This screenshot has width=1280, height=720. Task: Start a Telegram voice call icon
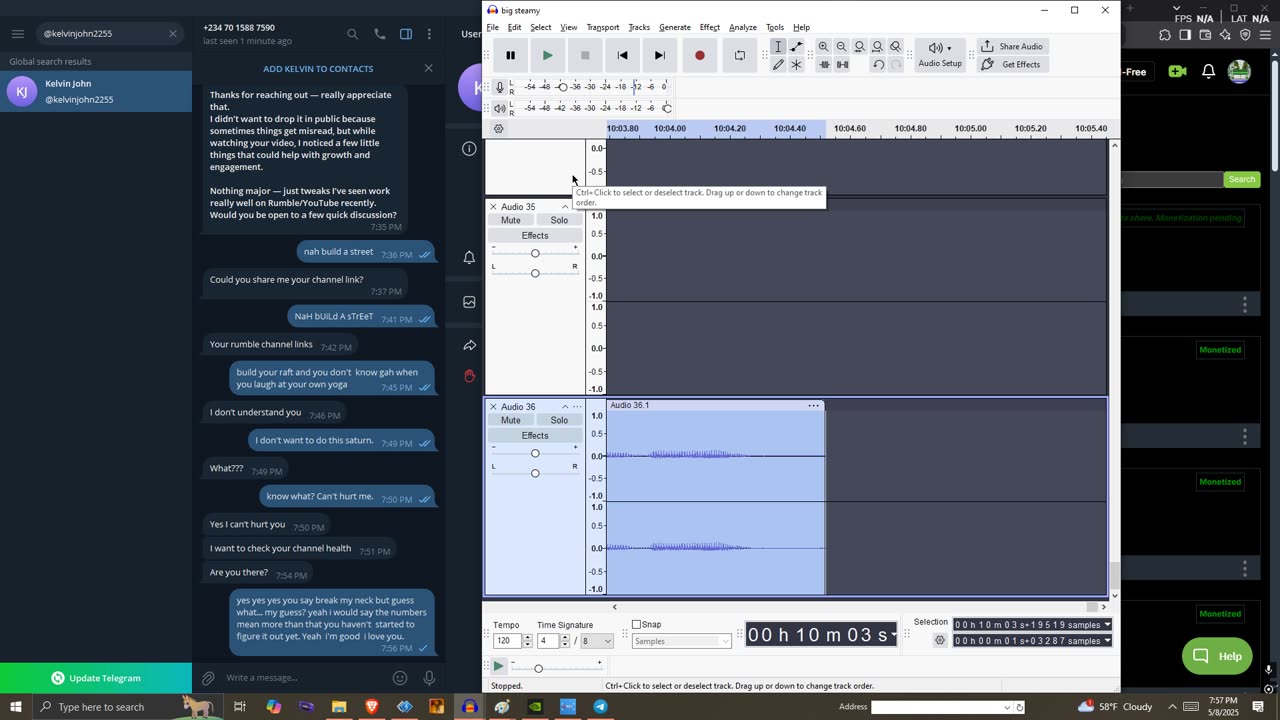click(379, 34)
